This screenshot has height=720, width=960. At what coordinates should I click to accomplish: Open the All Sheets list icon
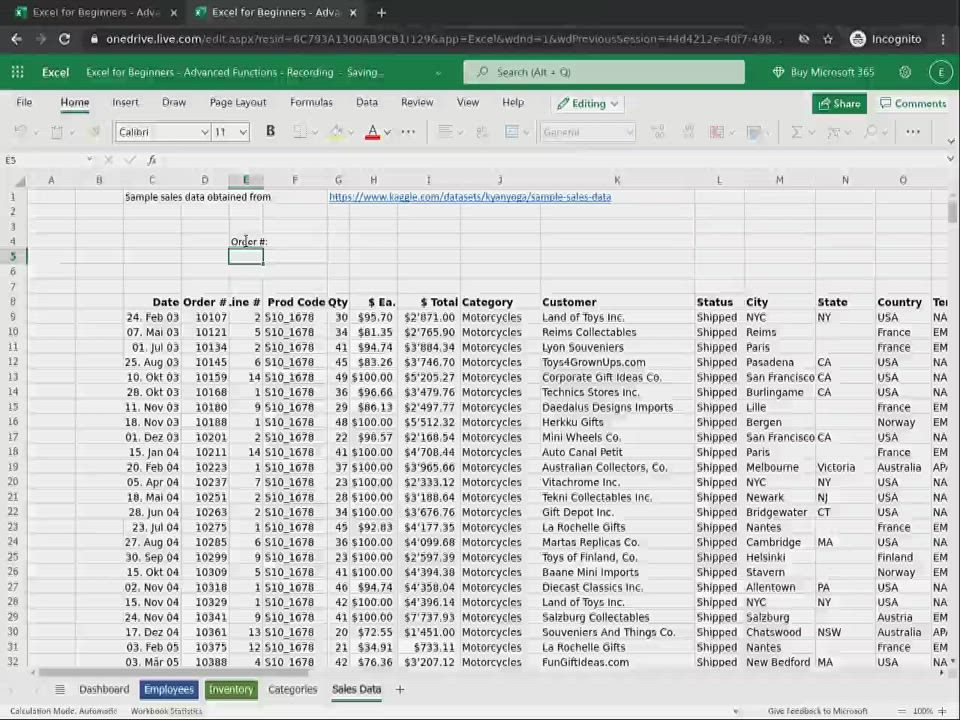pos(59,689)
